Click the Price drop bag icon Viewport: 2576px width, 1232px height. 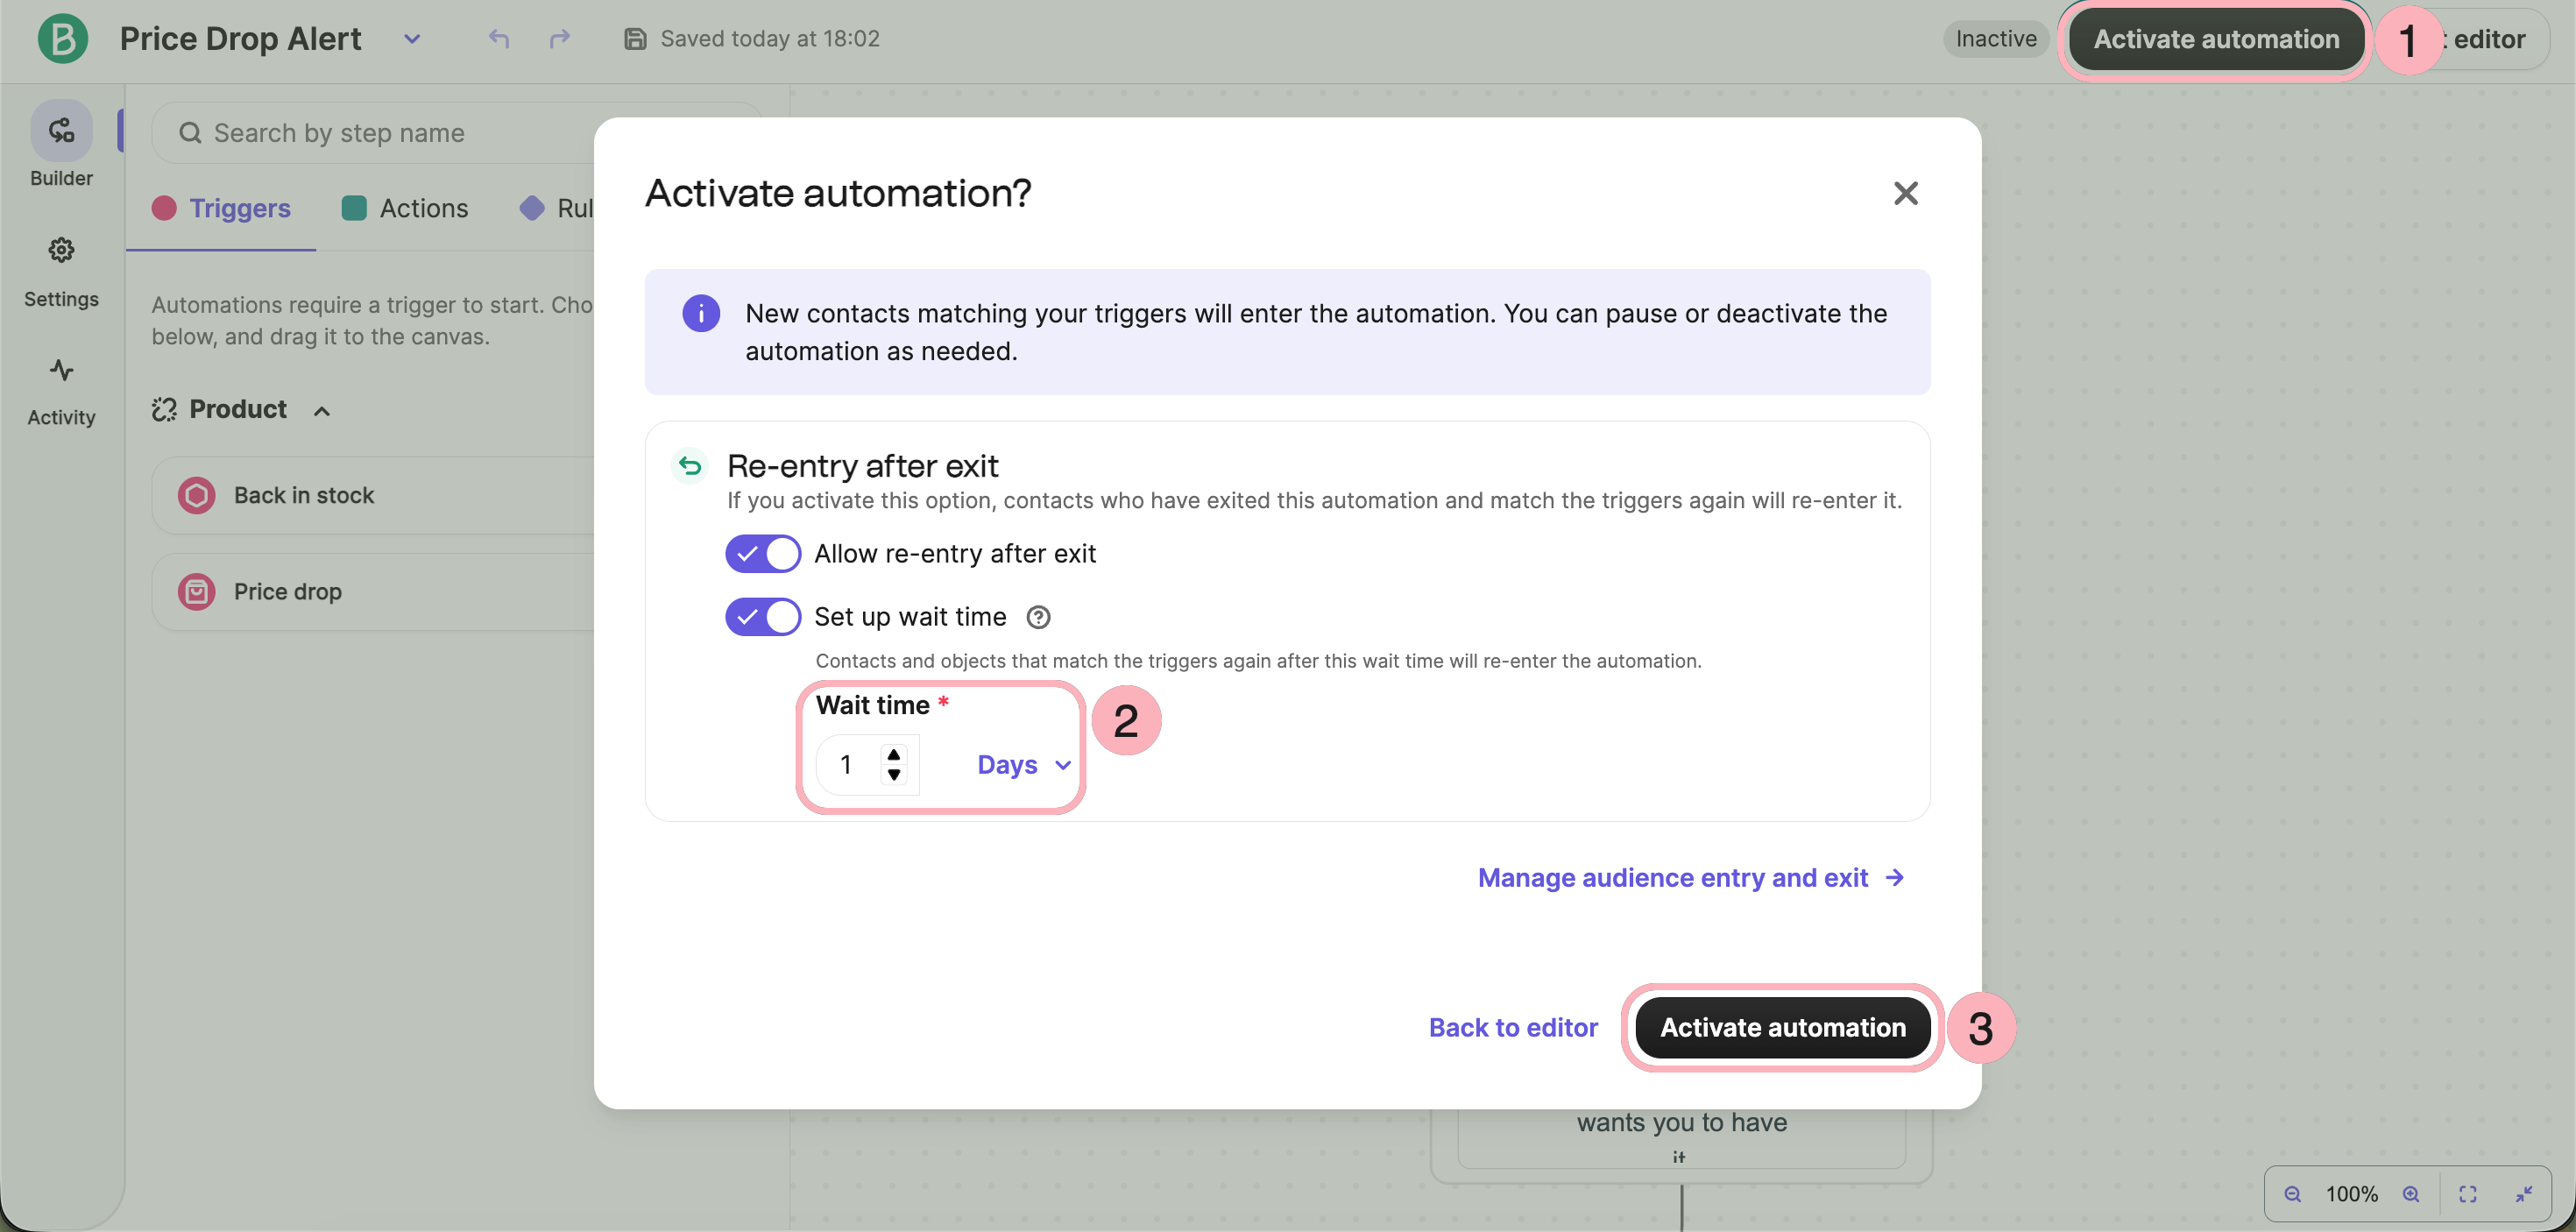tap(197, 591)
